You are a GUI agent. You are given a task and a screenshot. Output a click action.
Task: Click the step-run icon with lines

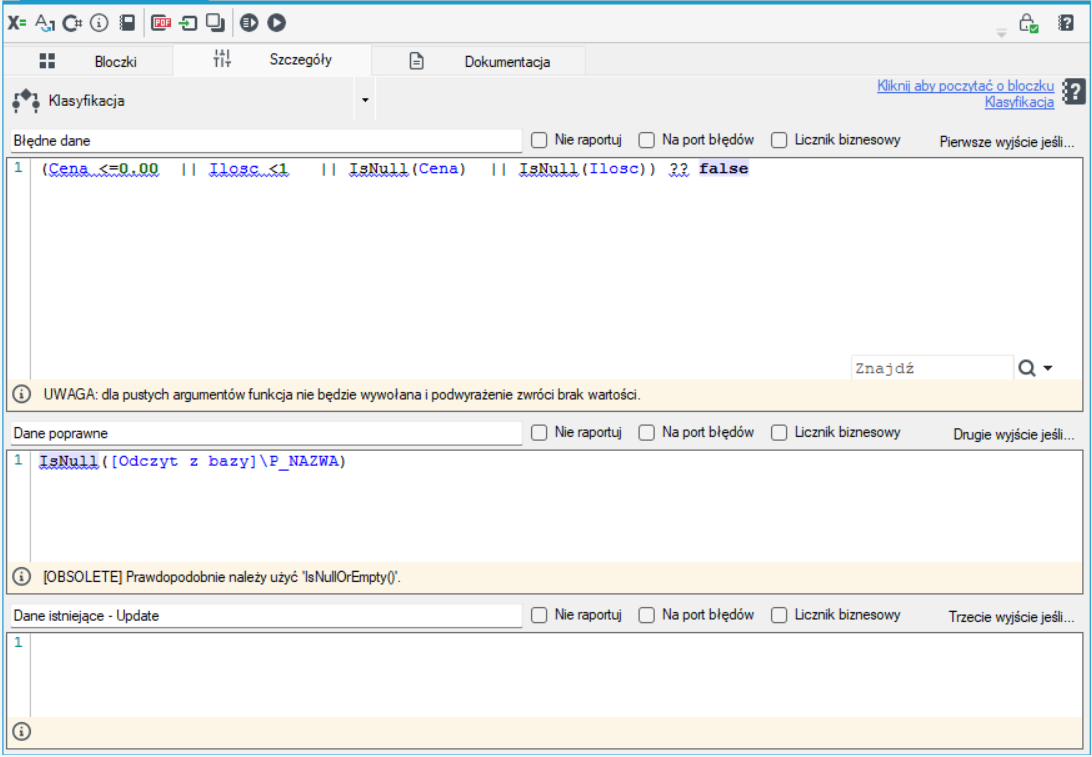(249, 23)
